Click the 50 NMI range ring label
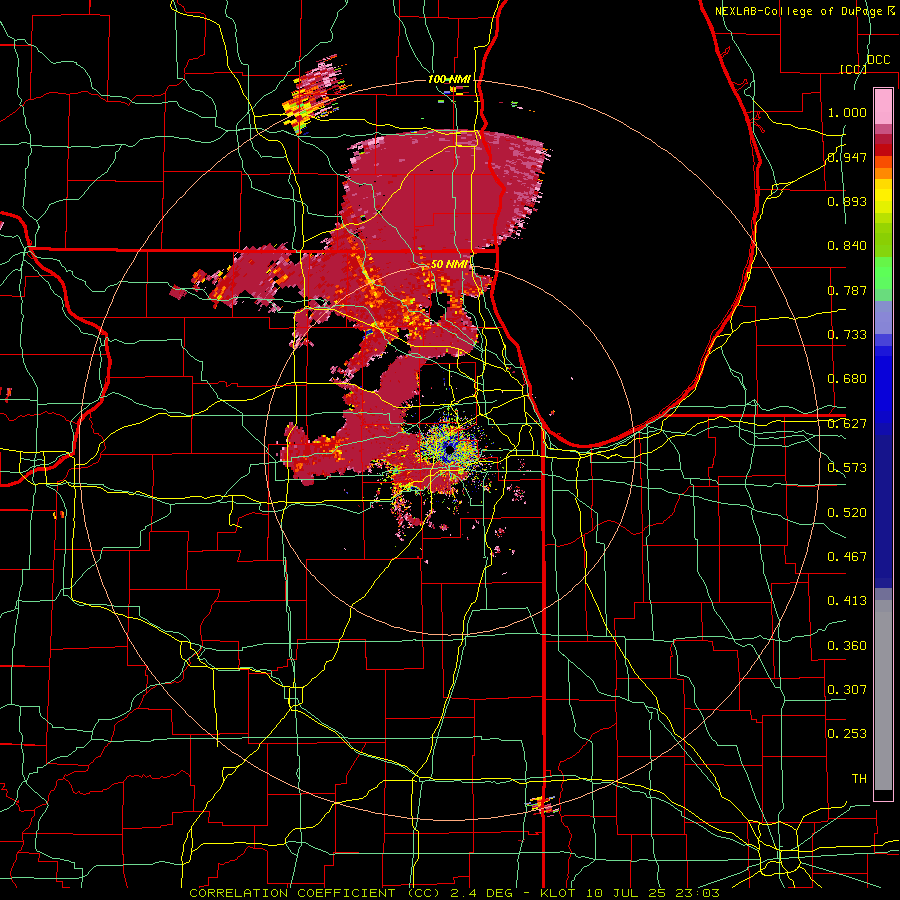This screenshot has height=900, width=900. click(x=449, y=265)
